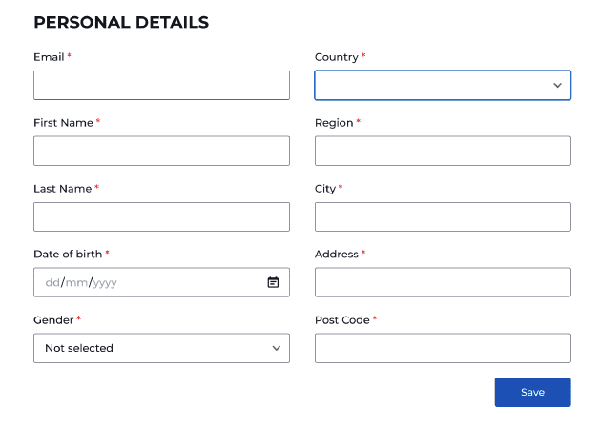Click the Country field label
Image resolution: width=600 pixels, height=429 pixels.
click(x=336, y=57)
